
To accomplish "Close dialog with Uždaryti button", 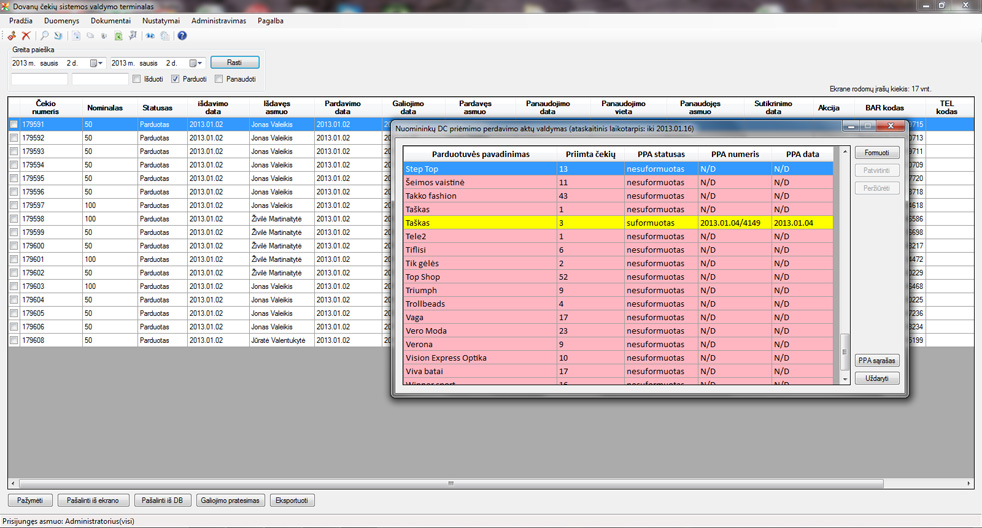I will pyautogui.click(x=877, y=378).
